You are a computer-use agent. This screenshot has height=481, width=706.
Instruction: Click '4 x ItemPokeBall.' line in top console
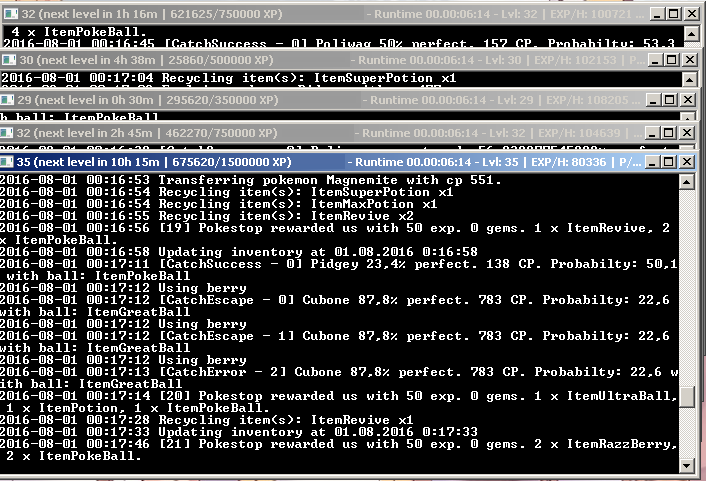(79, 32)
